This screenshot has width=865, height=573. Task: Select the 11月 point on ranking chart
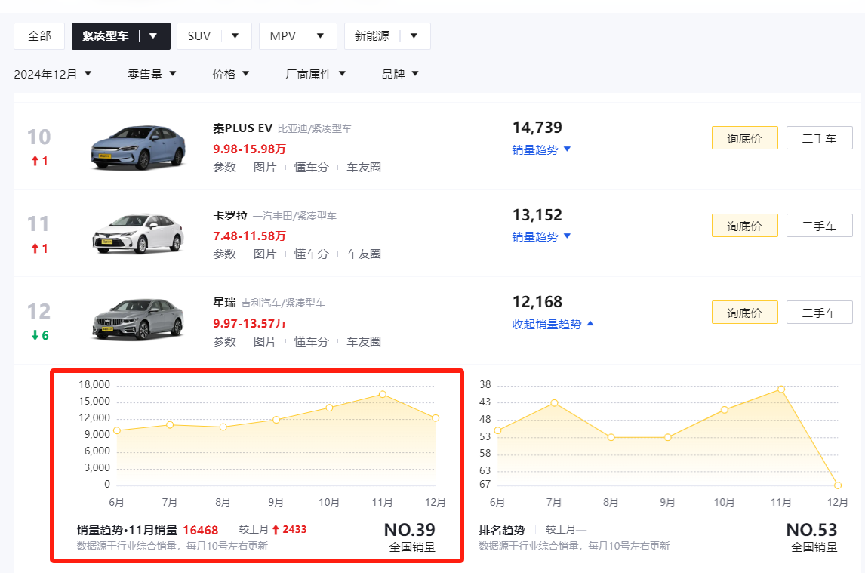(781, 389)
